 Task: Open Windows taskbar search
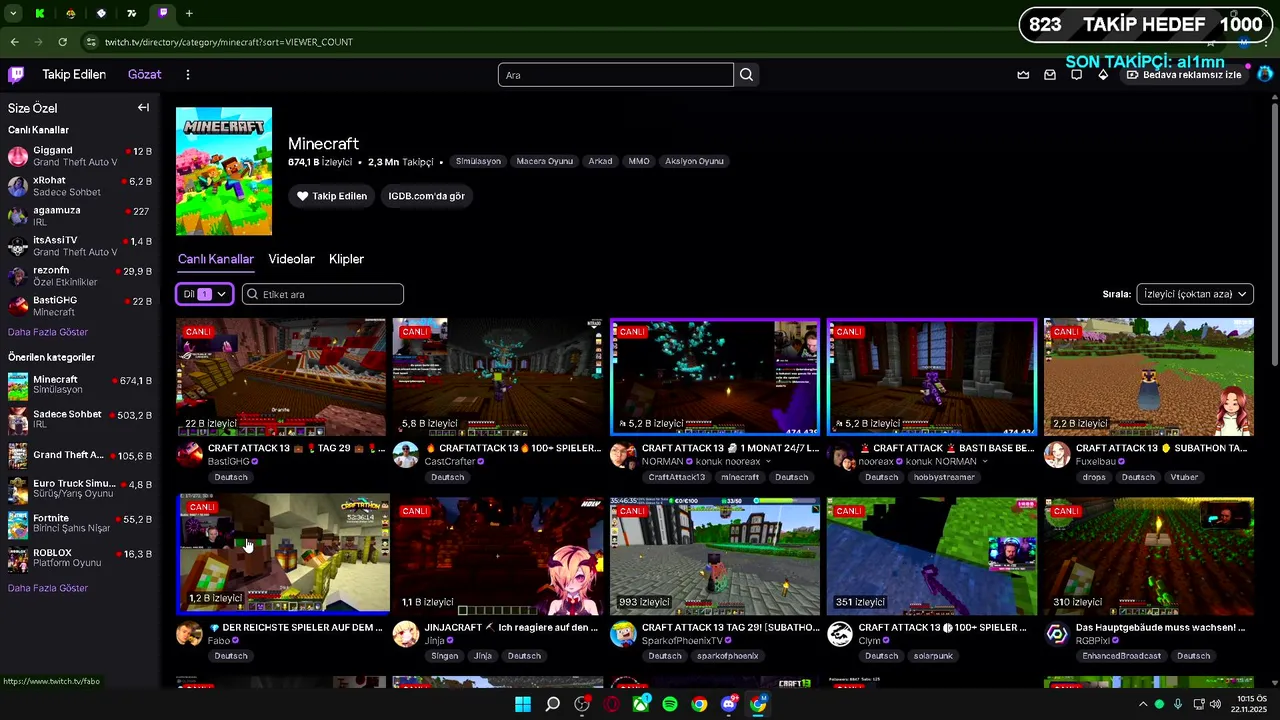point(552,704)
